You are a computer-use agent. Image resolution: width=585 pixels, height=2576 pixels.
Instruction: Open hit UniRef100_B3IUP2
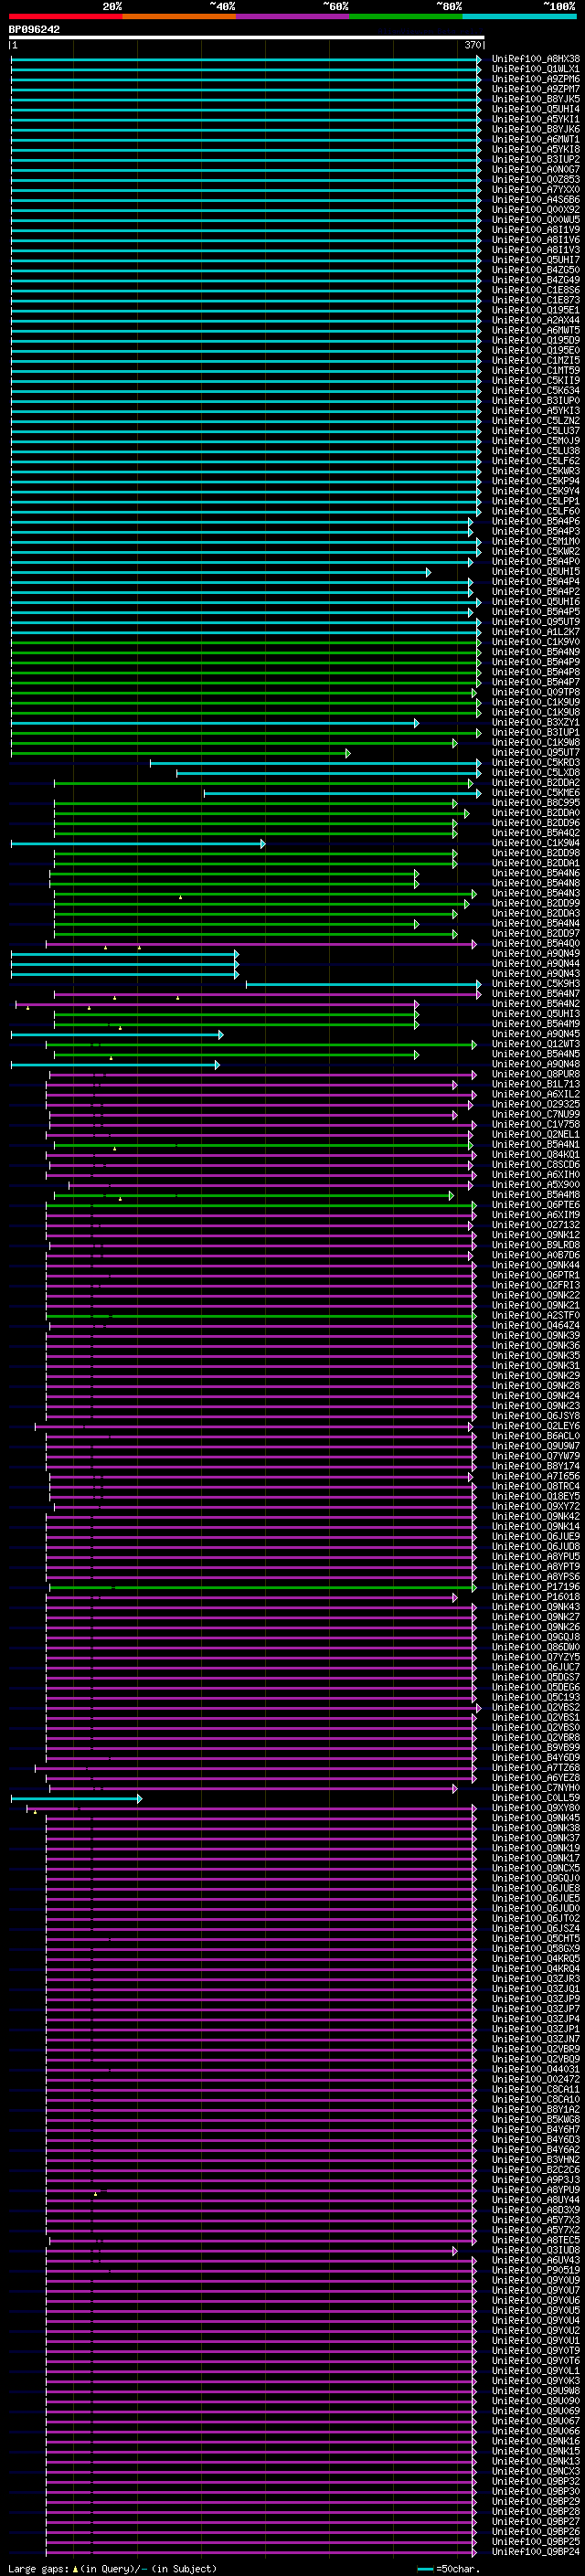pos(536,159)
